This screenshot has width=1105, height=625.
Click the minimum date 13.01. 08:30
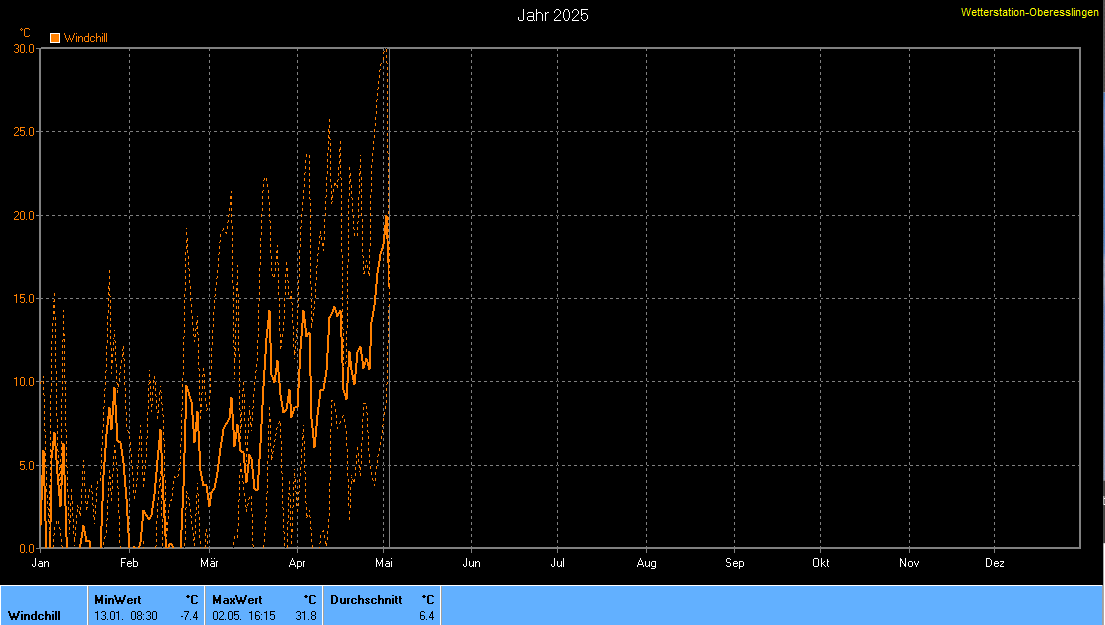[126, 616]
